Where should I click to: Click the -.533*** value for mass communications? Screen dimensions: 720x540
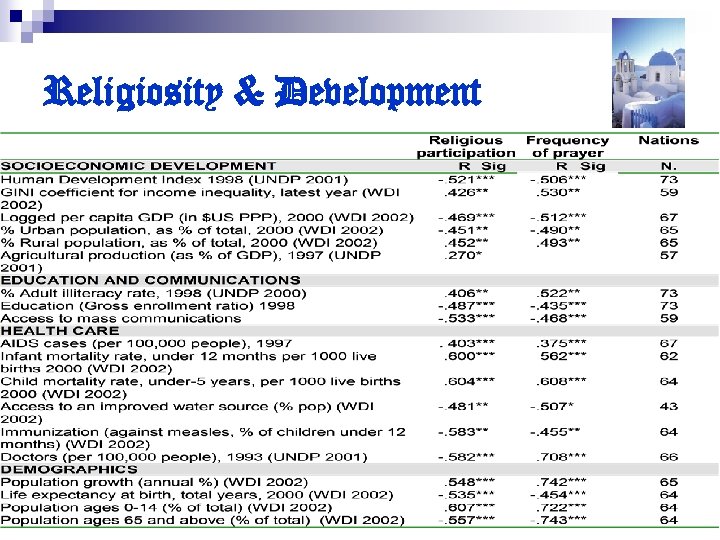(466, 319)
